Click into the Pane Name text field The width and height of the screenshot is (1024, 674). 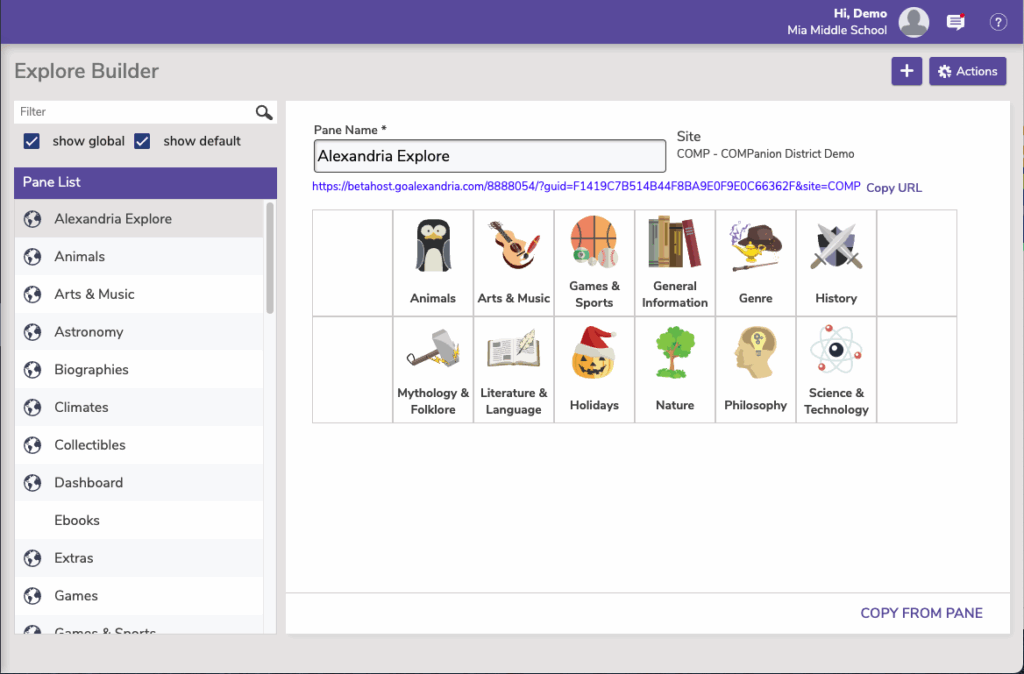pos(489,156)
